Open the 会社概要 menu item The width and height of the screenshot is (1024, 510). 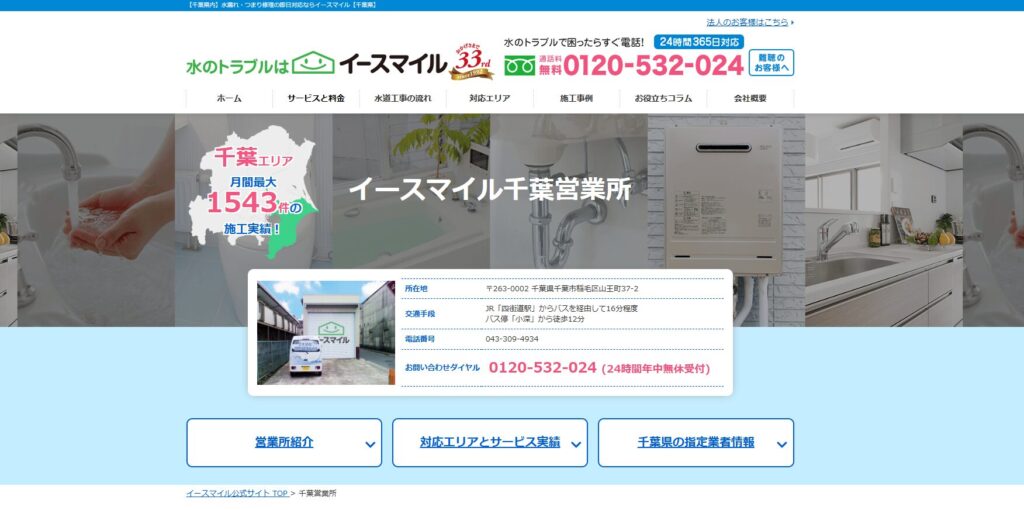tap(750, 99)
